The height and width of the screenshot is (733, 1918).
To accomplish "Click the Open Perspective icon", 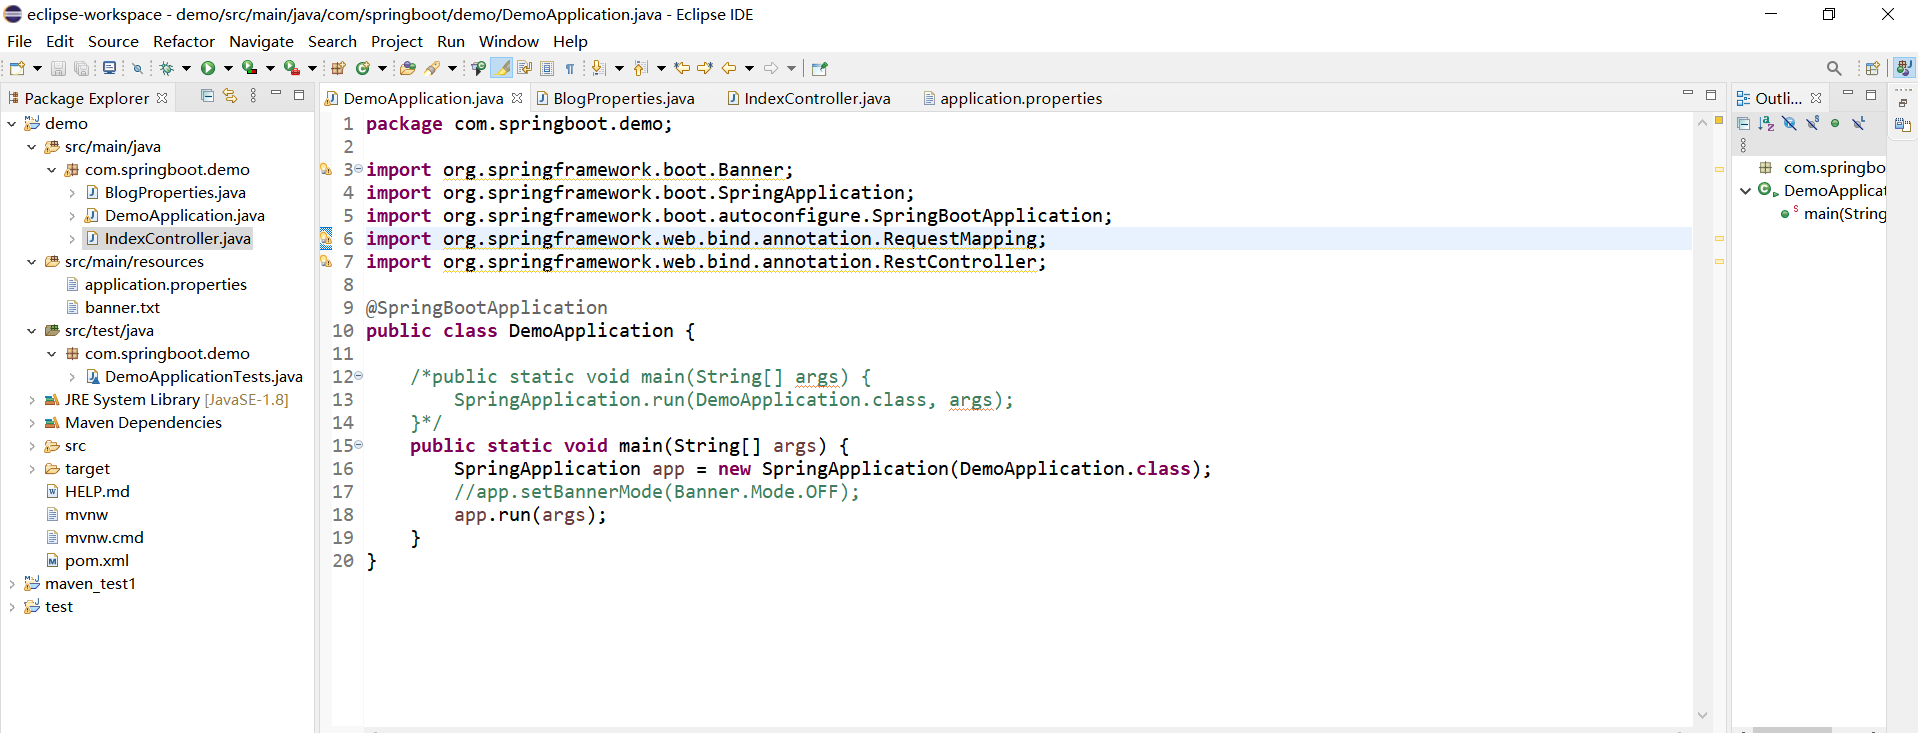I will 1872,68.
